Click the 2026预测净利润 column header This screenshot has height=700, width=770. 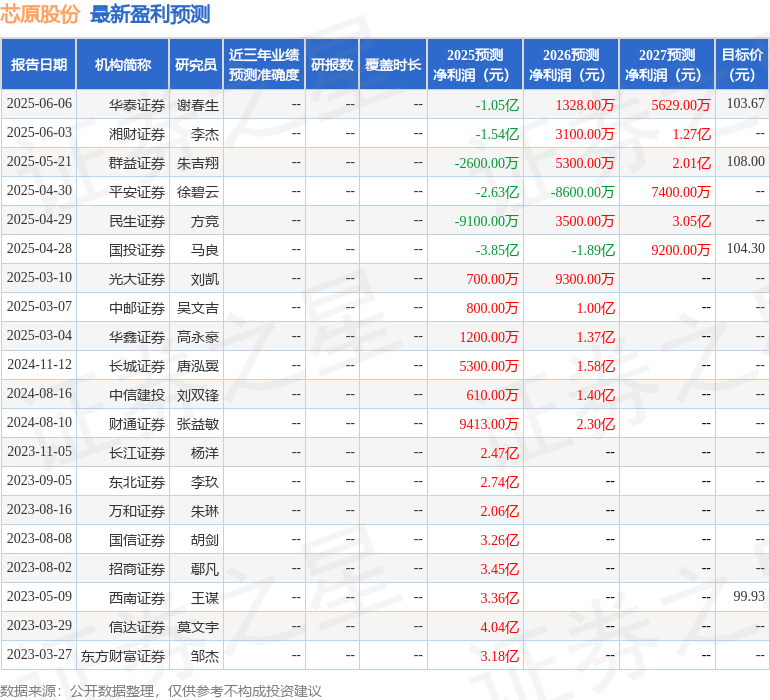(x=570, y=65)
